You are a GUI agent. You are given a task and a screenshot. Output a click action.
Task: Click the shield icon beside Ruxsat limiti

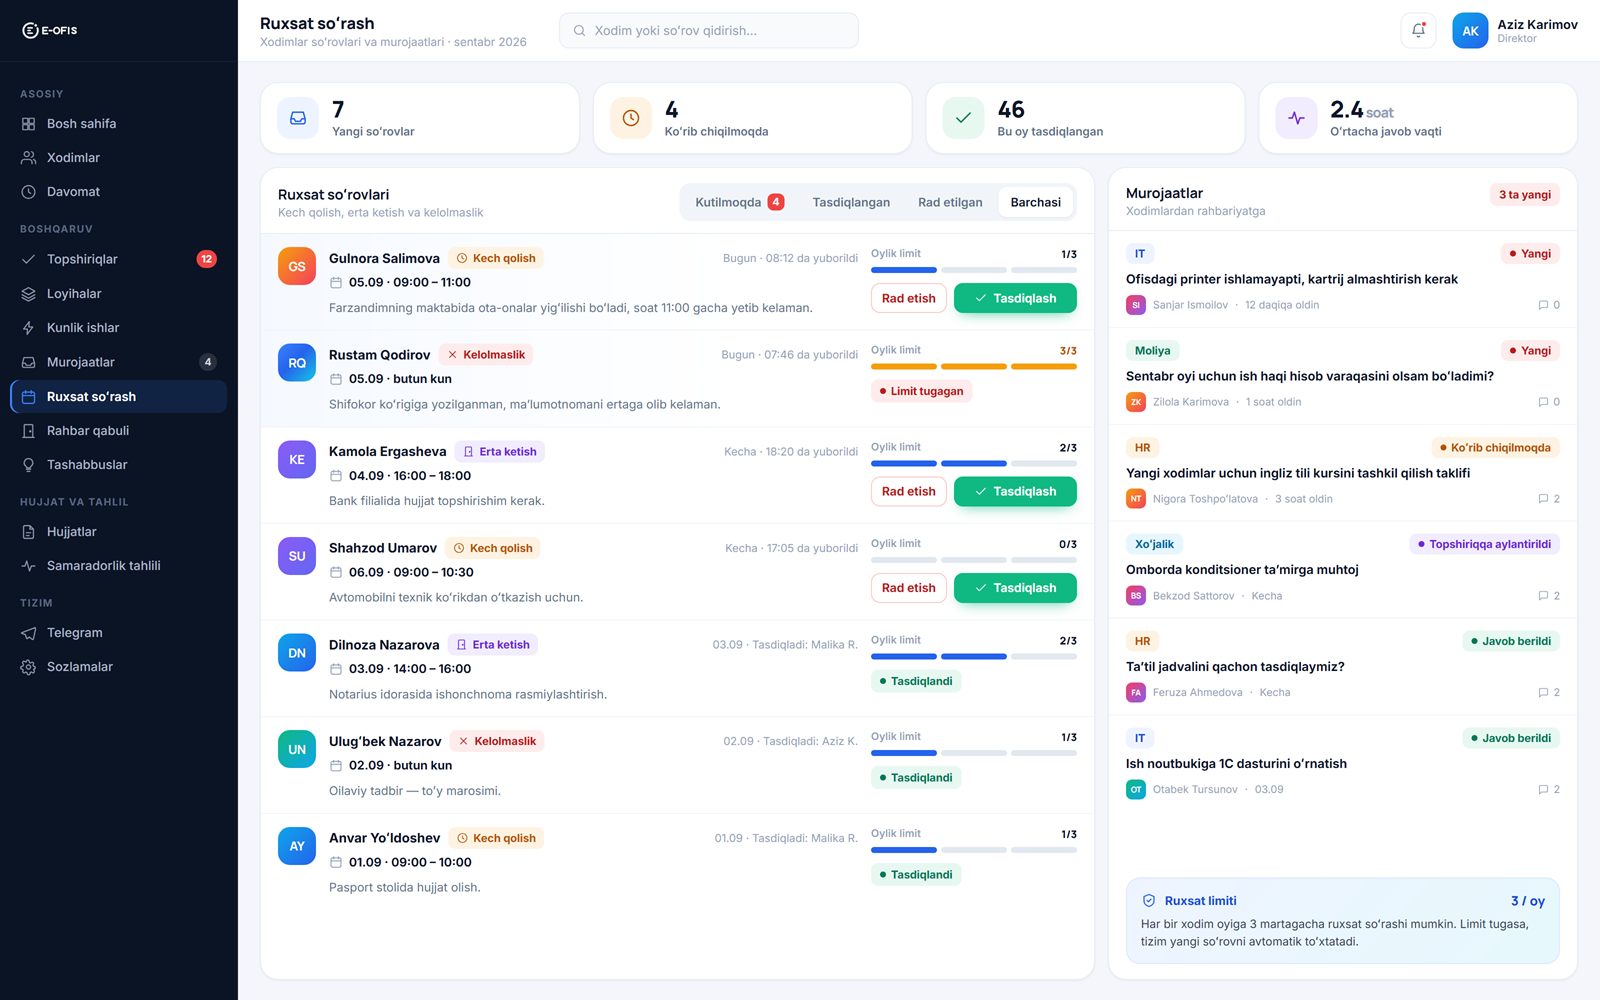pos(1149,901)
